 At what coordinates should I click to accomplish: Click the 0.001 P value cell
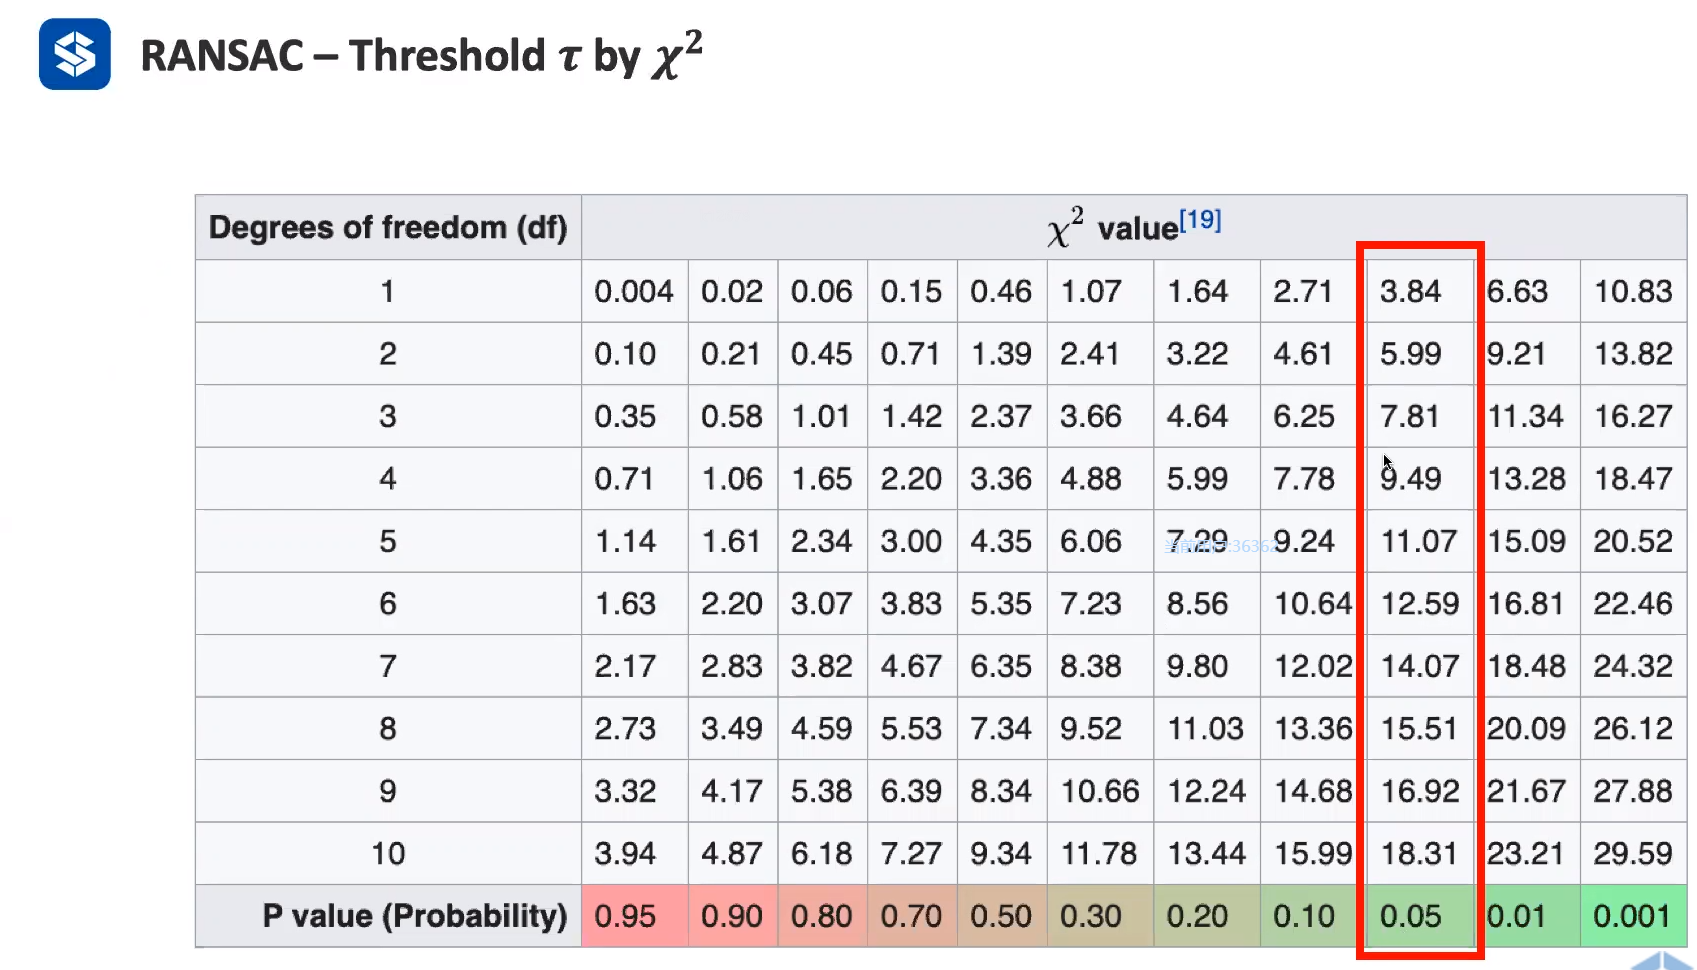point(1633,916)
